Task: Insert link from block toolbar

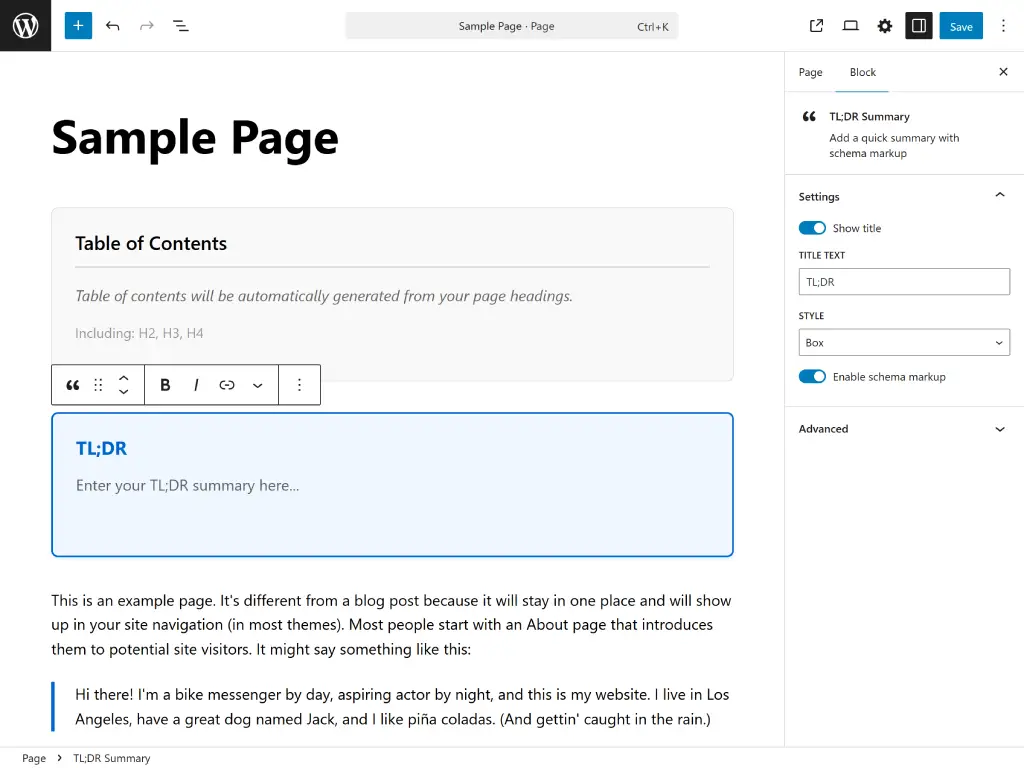Action: (227, 385)
